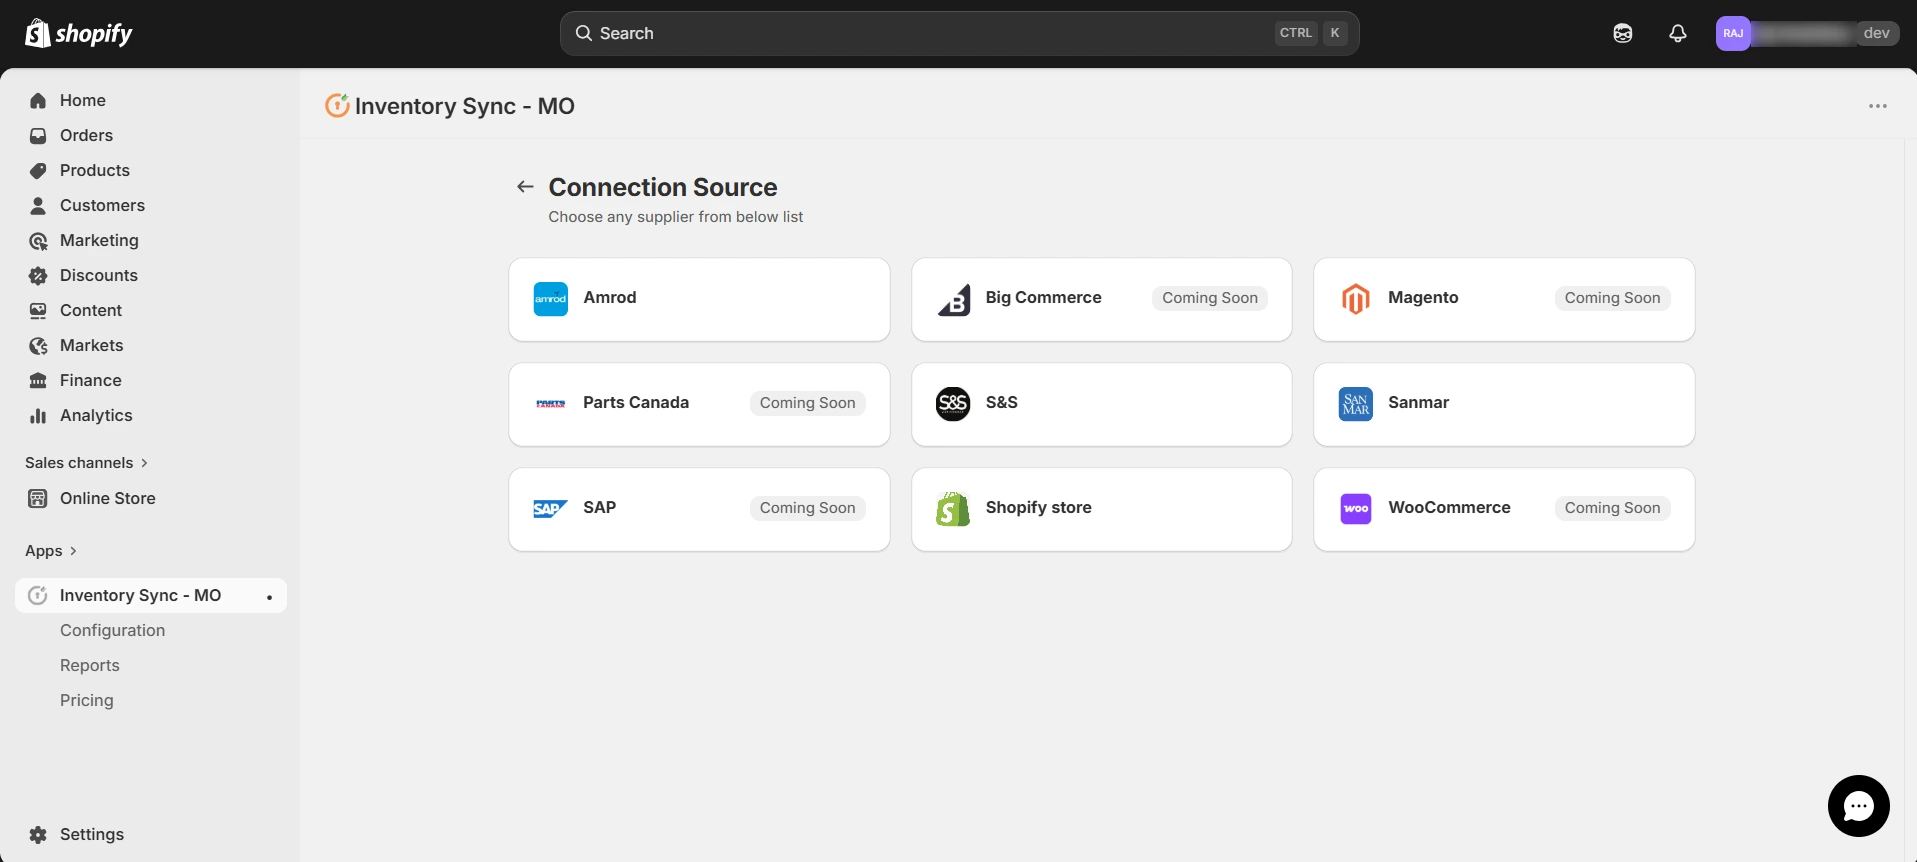
Task: Click the back arrow beside Connection Source
Action: 525,186
